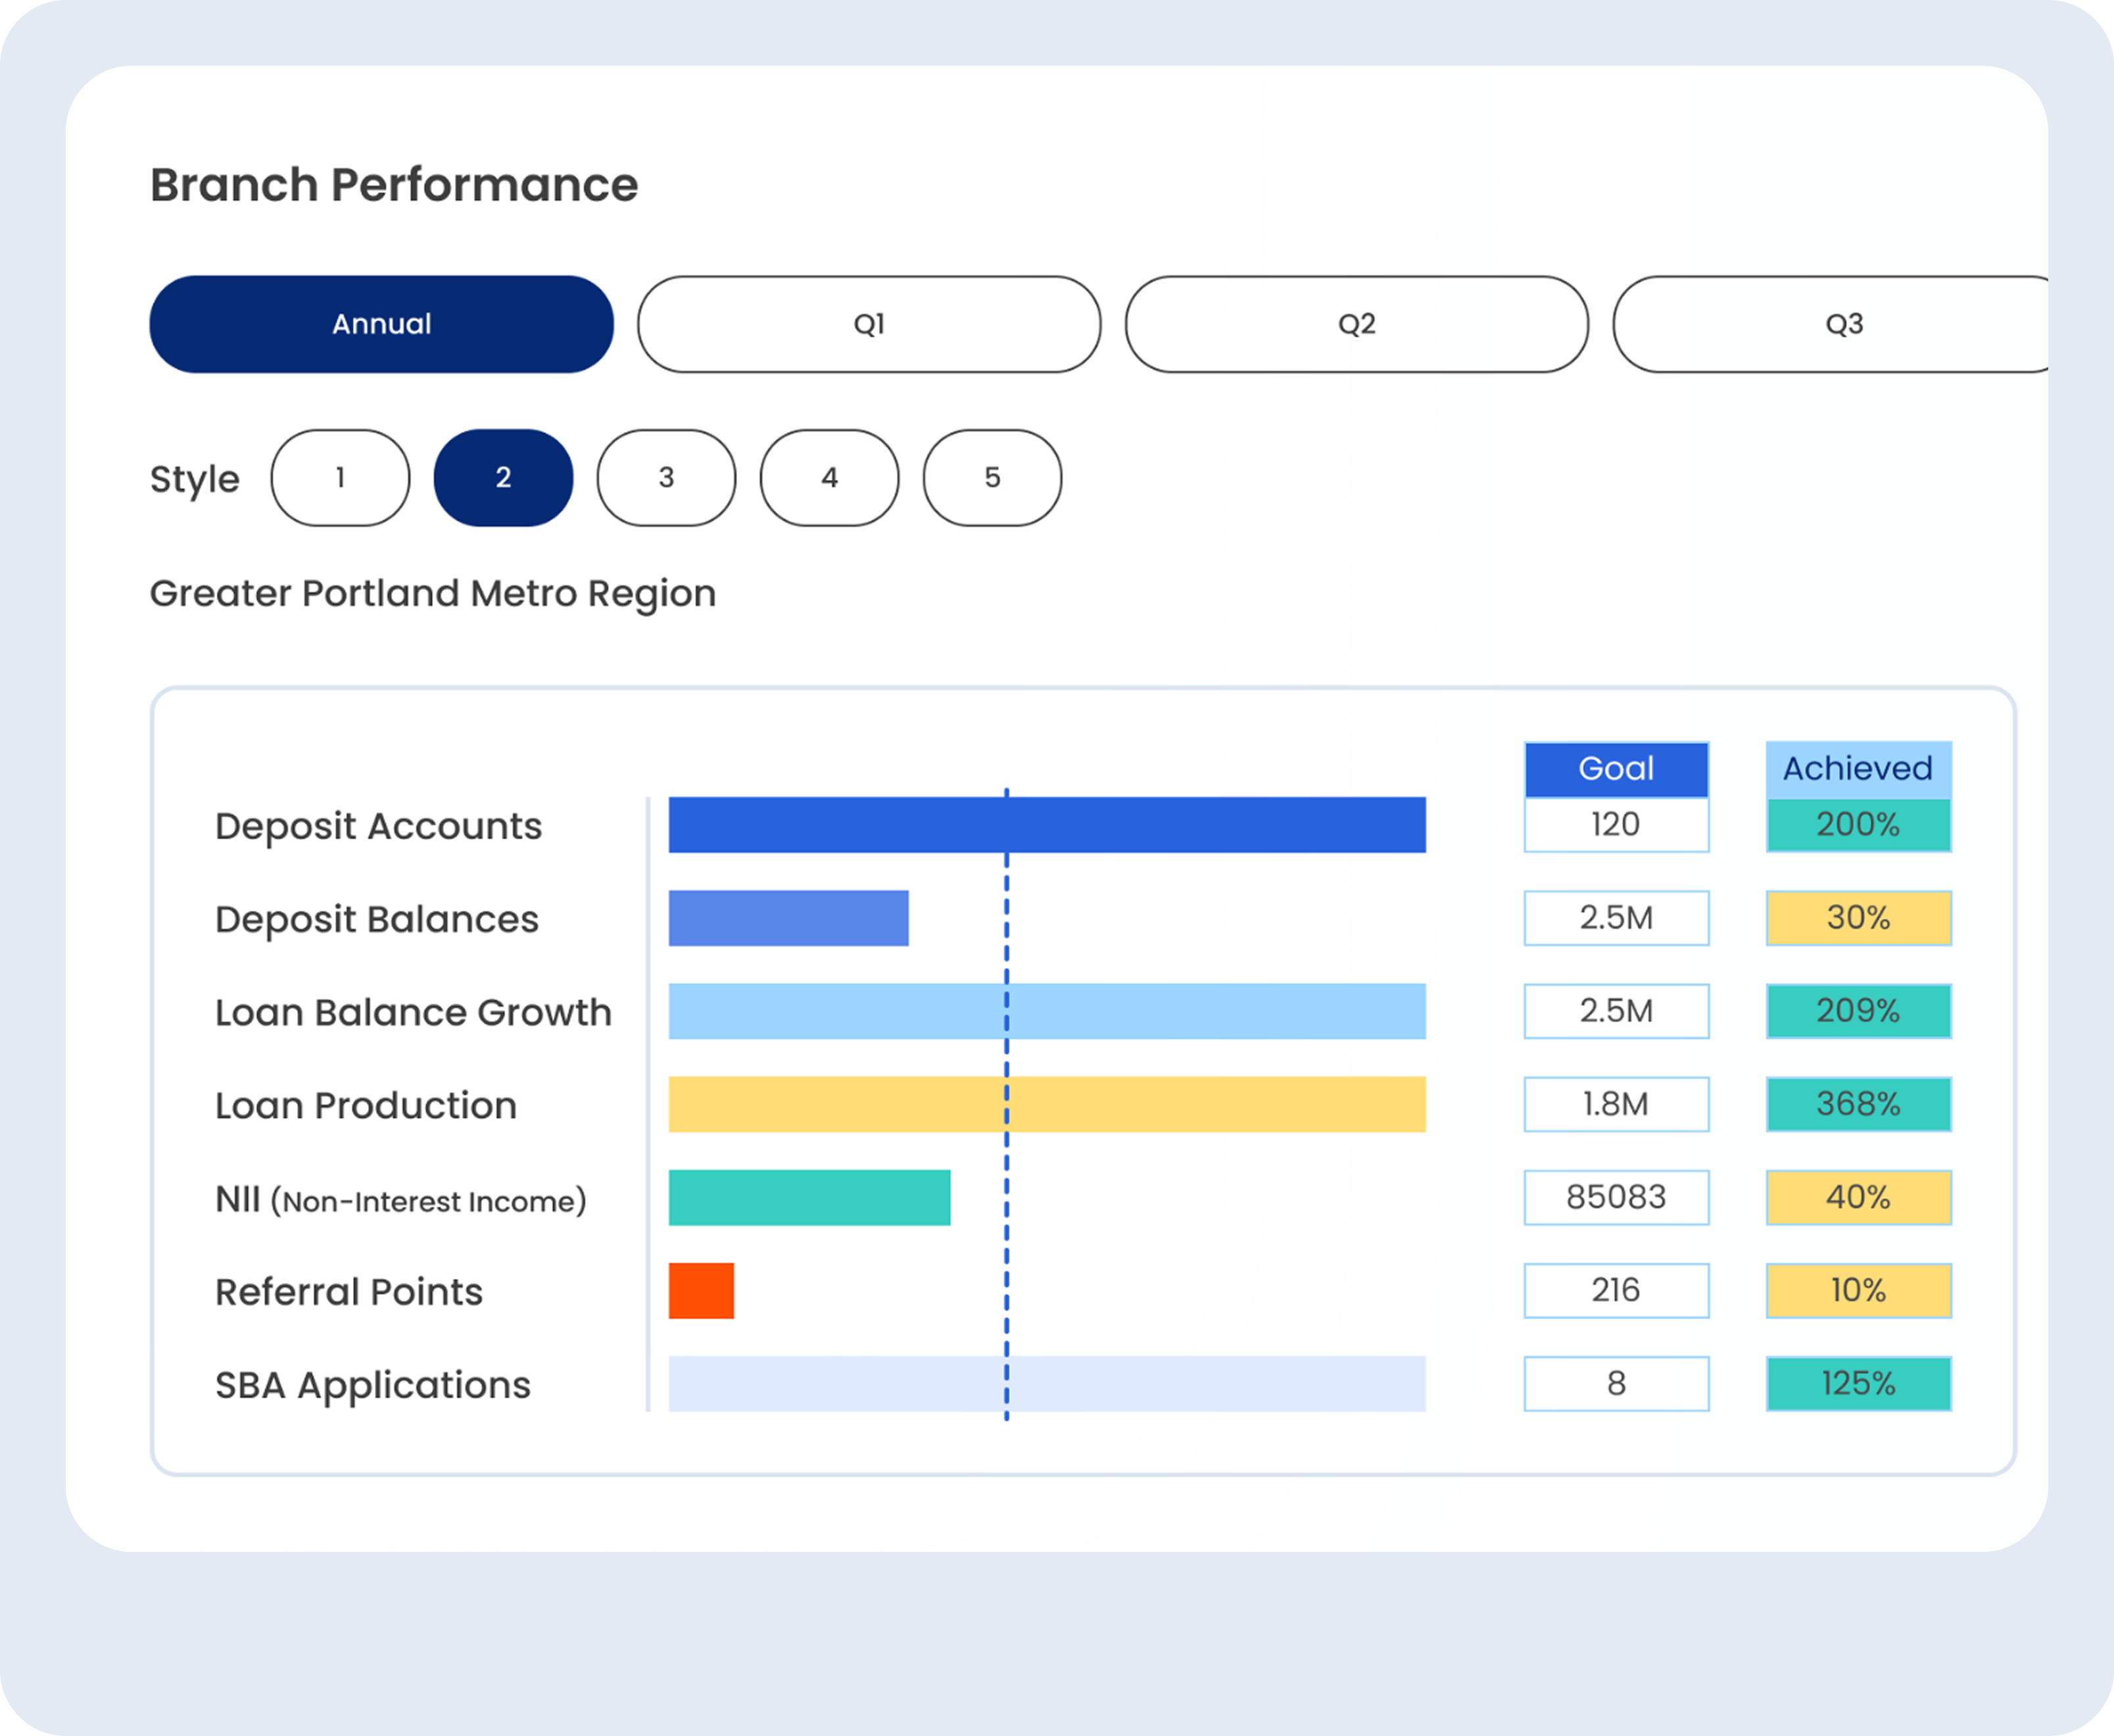
Task: Apply Style 4 to the chart
Action: coord(829,478)
